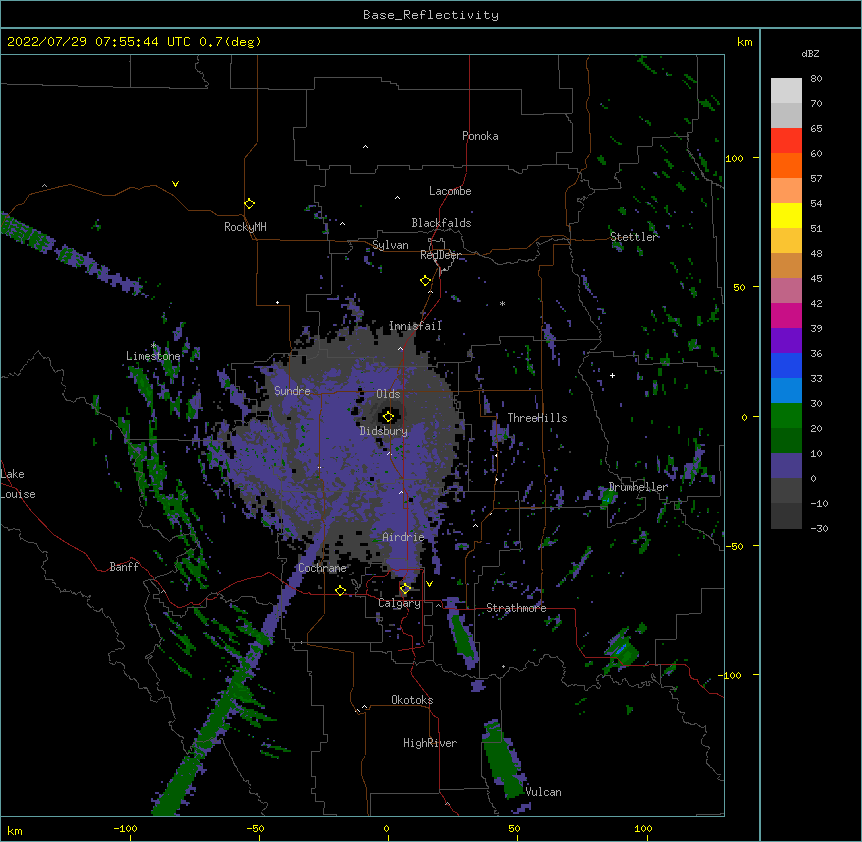Click the Innisfail label
The width and height of the screenshot is (862, 842).
(415, 326)
